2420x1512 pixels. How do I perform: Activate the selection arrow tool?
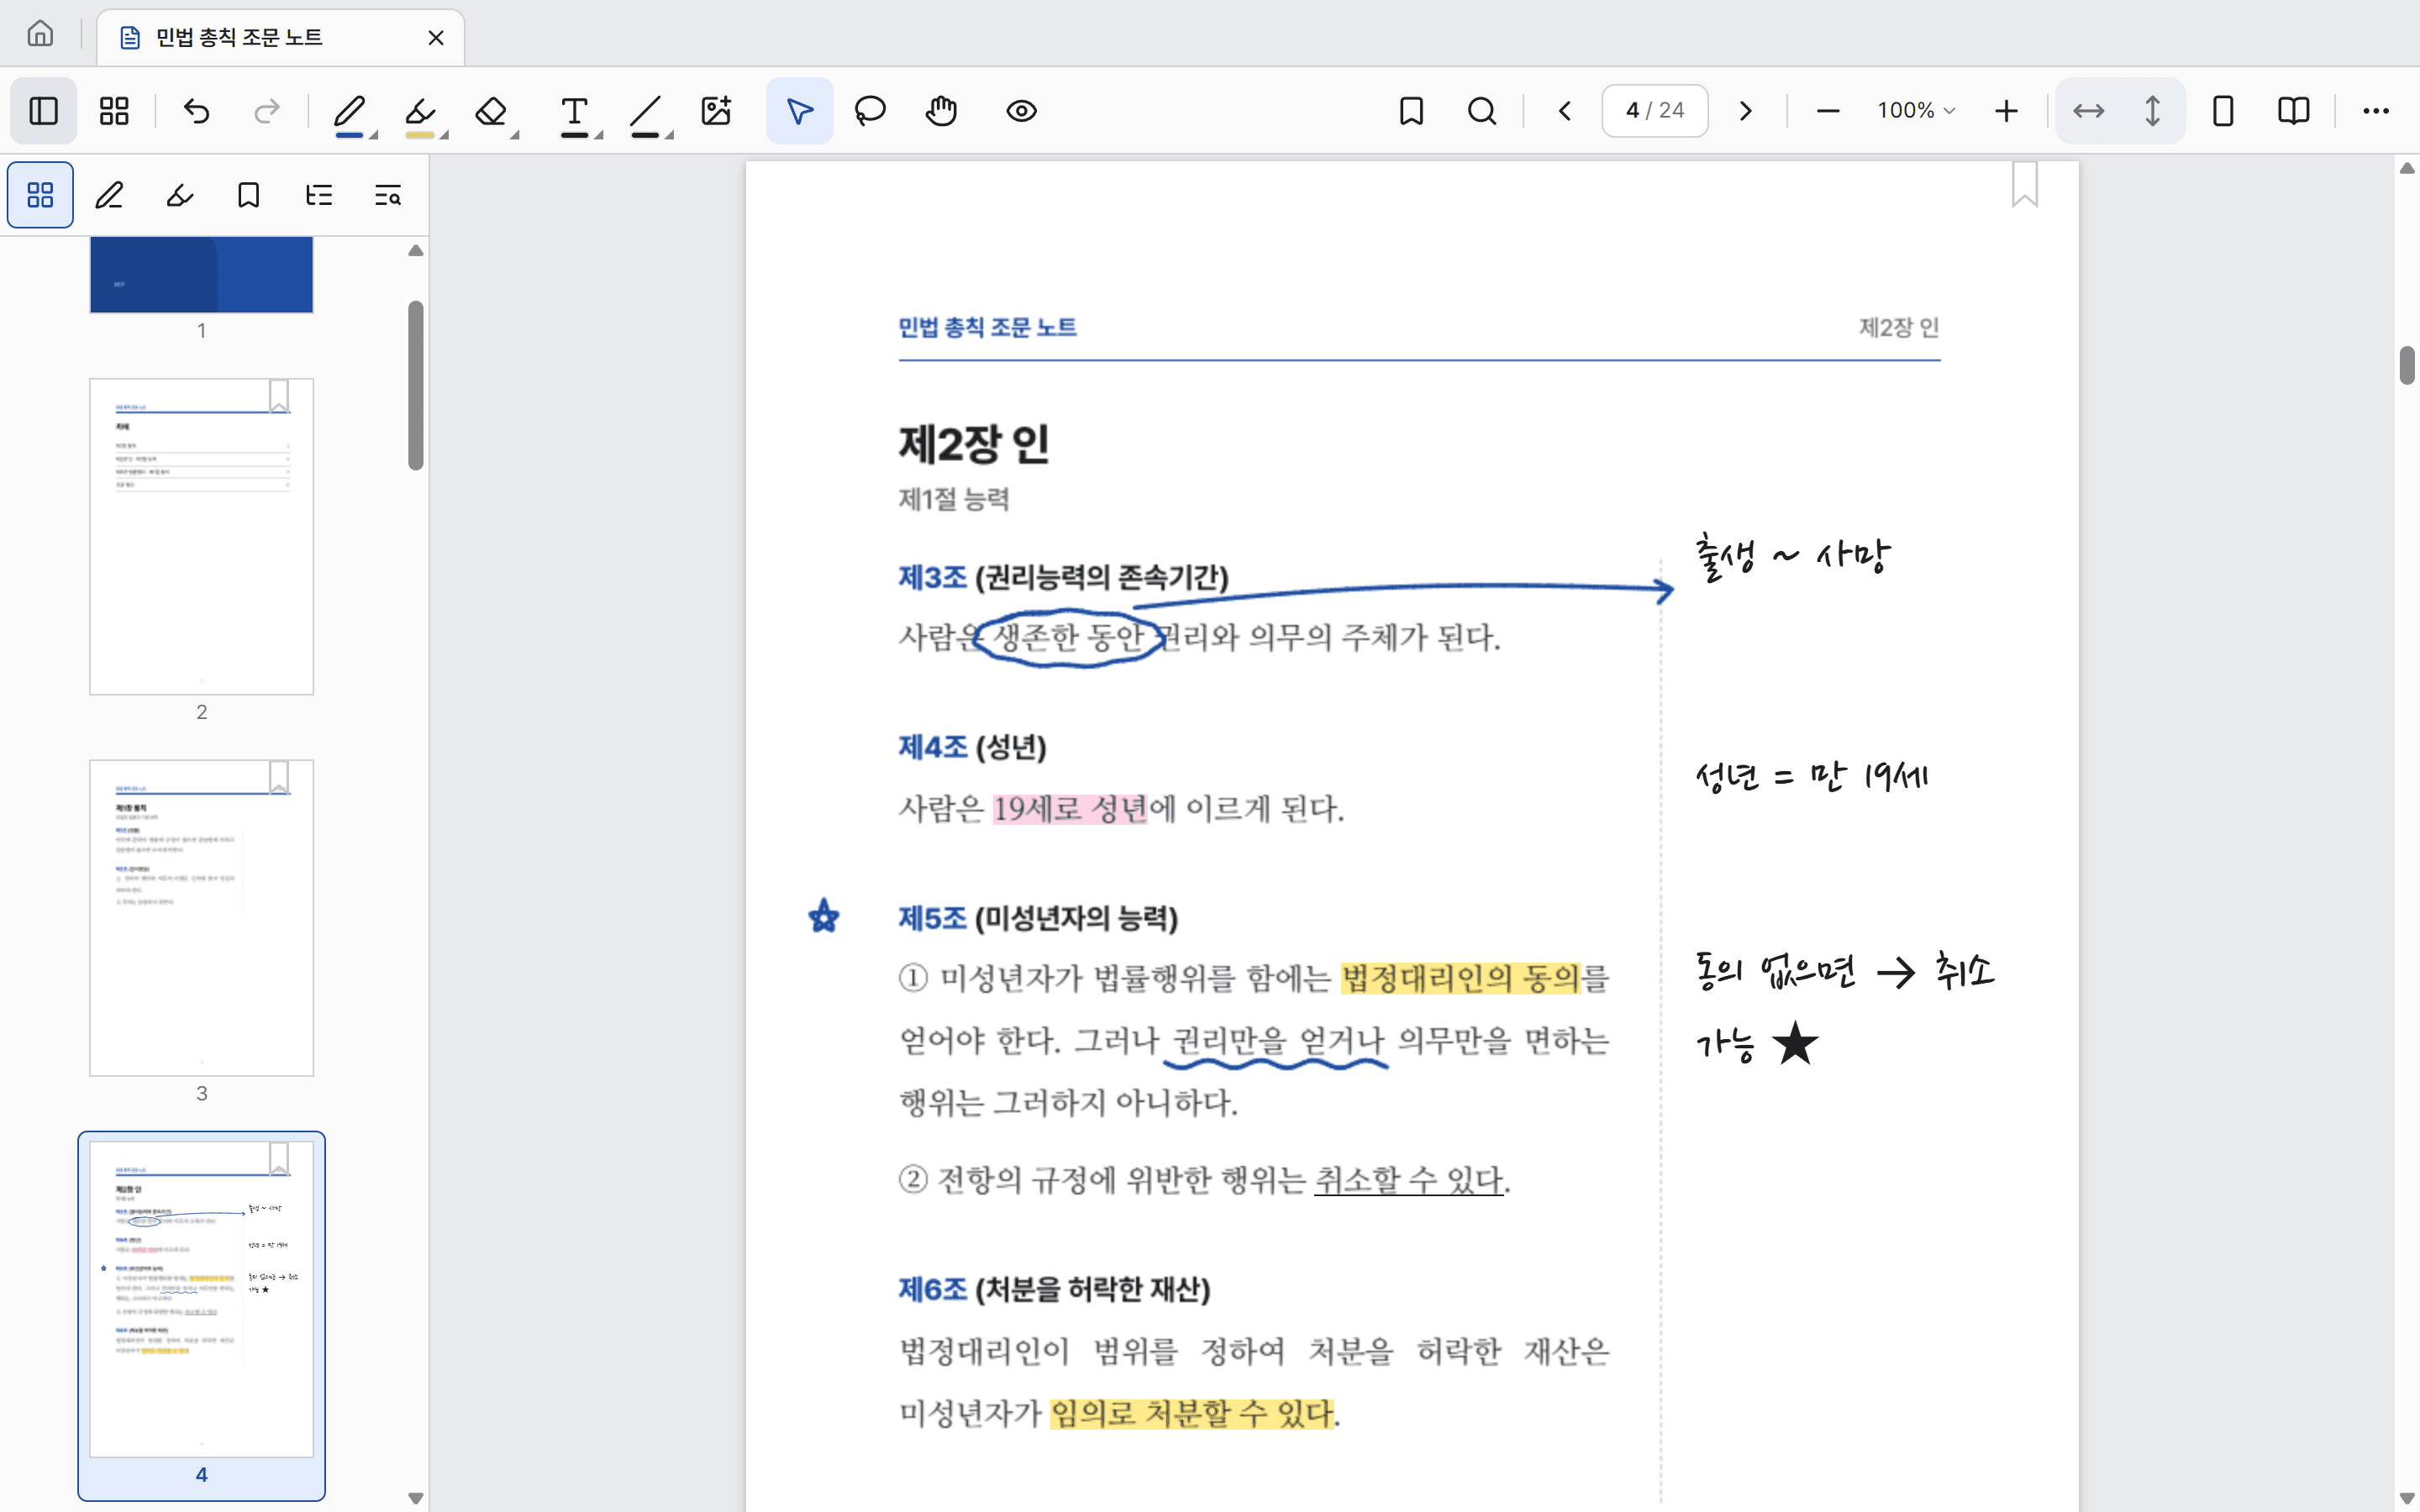(799, 111)
